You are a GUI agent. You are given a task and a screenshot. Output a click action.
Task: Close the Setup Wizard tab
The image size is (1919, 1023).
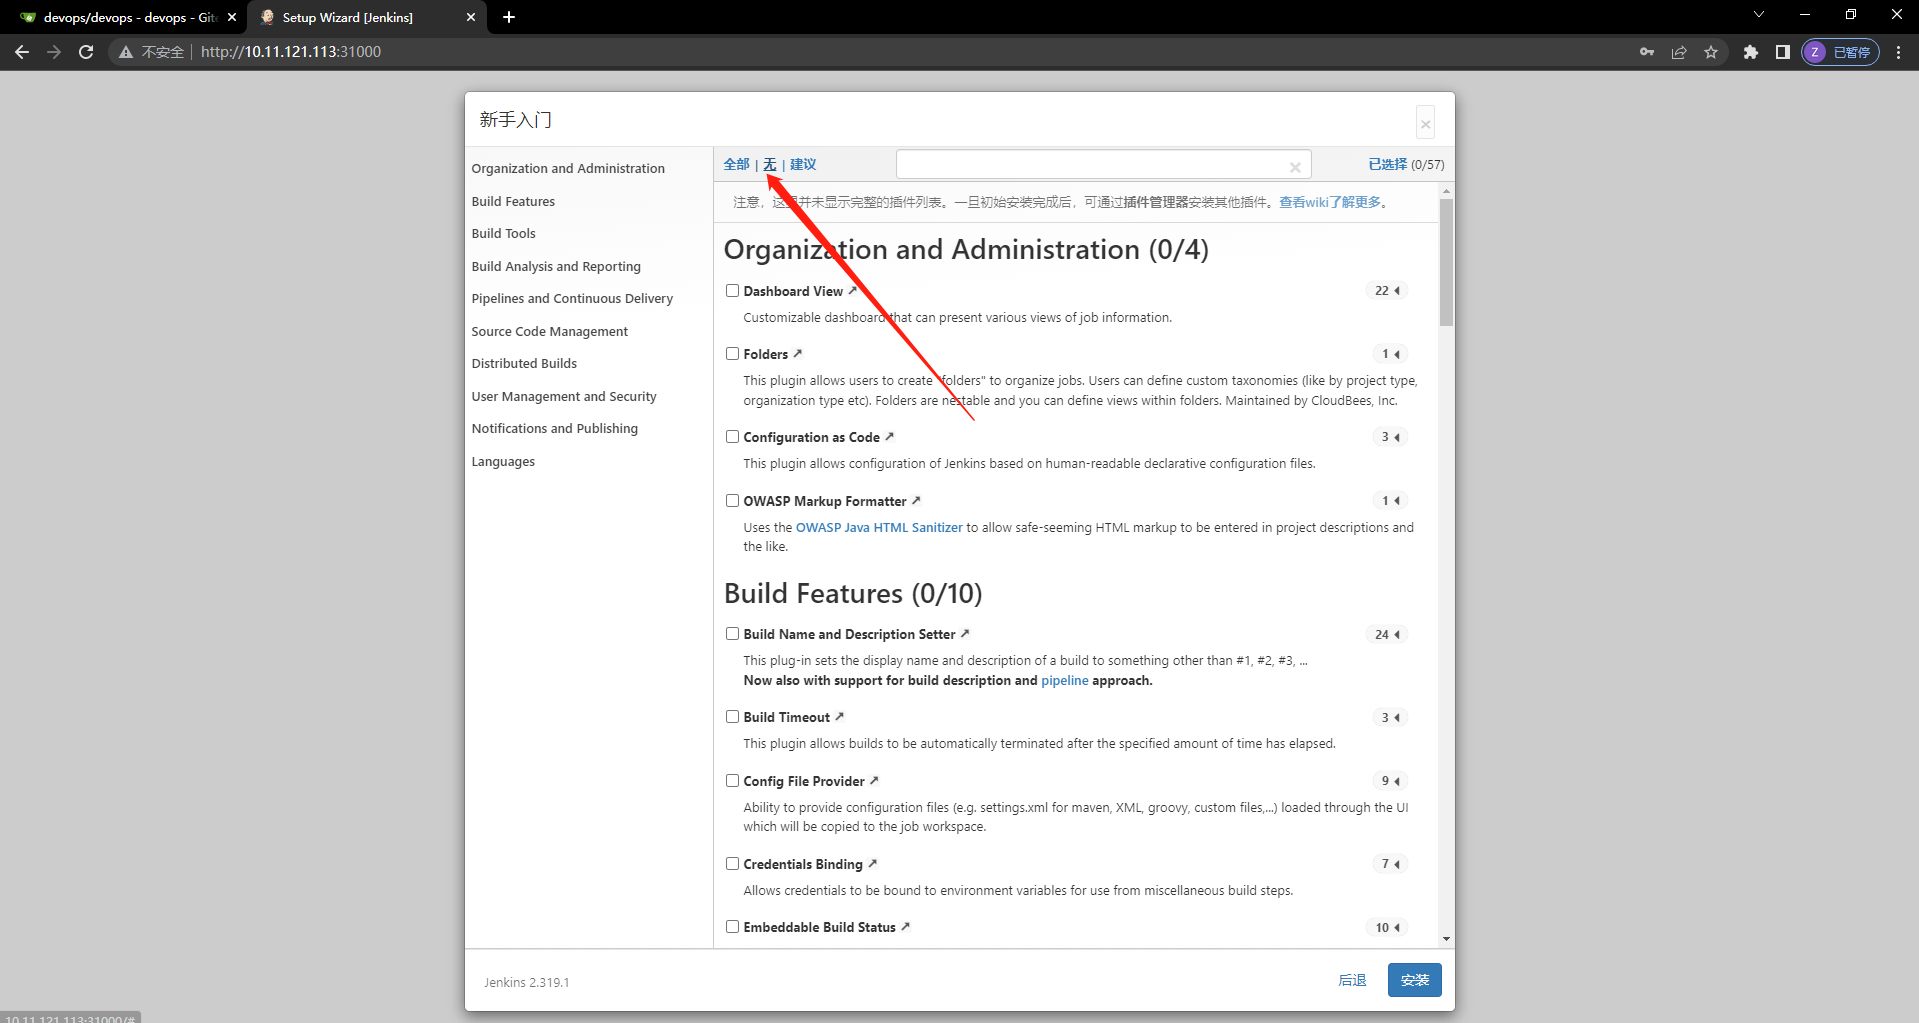coord(471,17)
